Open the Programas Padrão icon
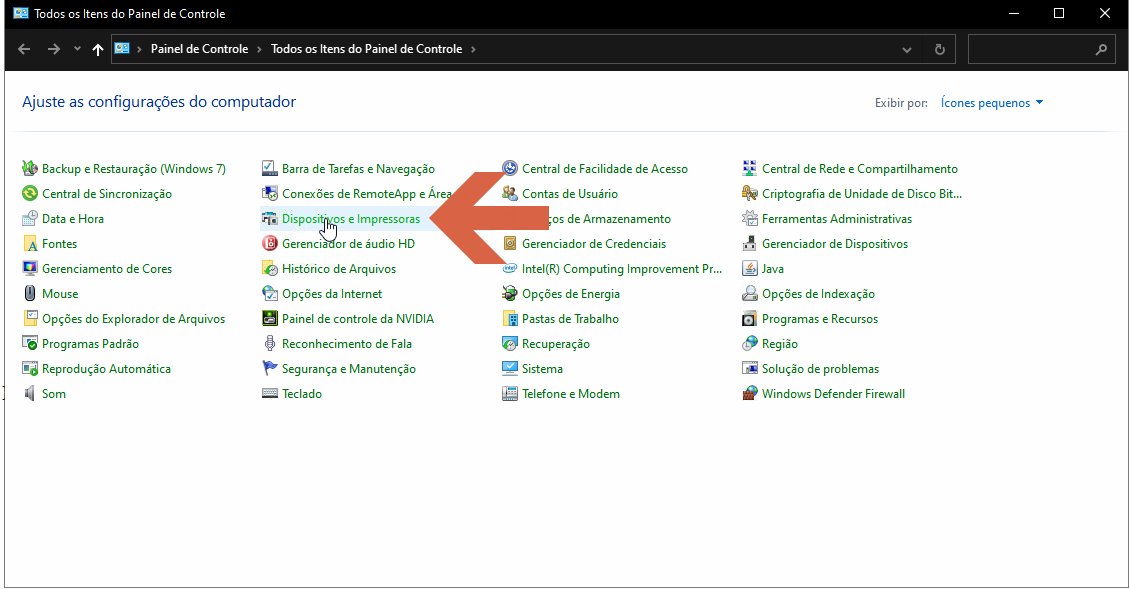Screen dimensions: 1130x589 pyautogui.click(x=30, y=343)
